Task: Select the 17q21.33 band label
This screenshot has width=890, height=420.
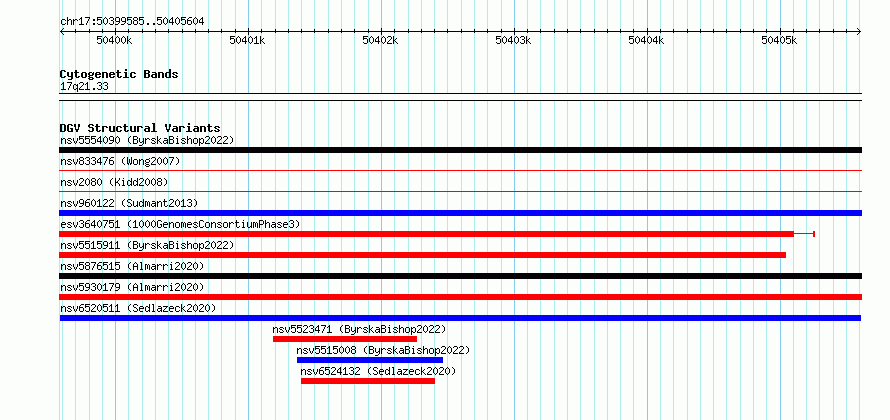Action: coord(84,86)
